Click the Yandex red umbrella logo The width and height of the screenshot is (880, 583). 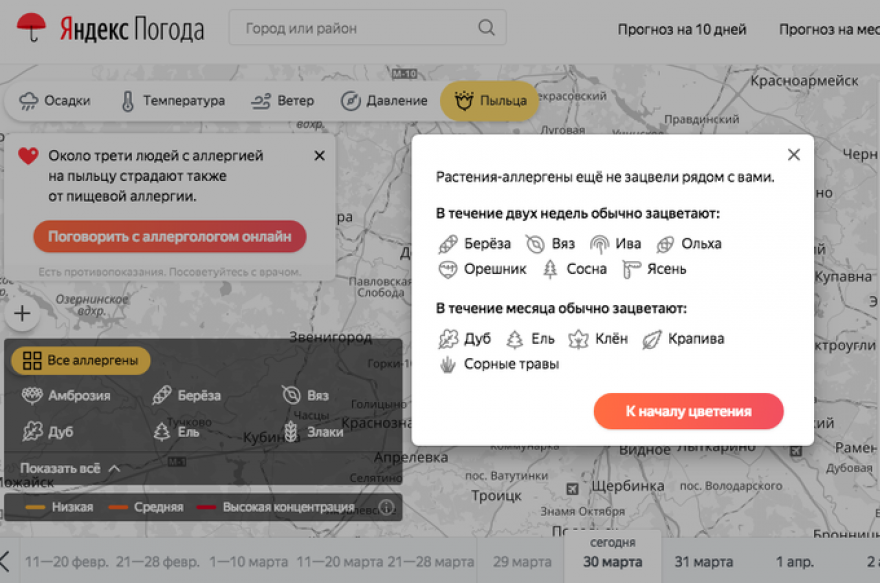click(x=32, y=28)
